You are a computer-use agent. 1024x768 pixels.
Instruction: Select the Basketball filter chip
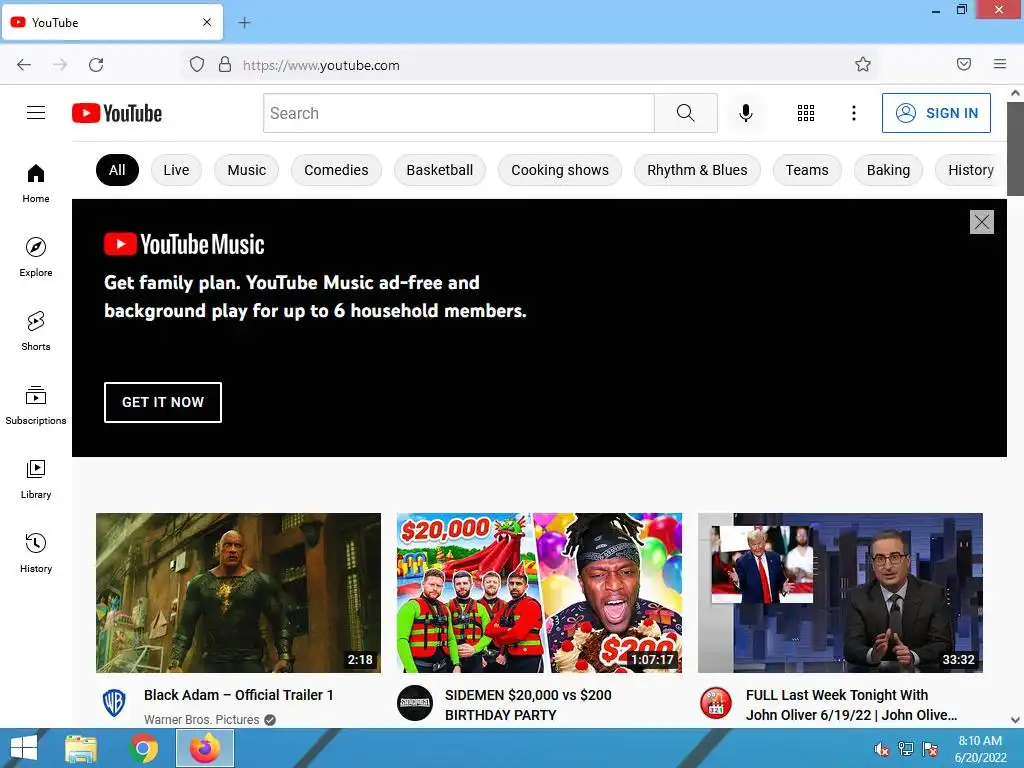(x=440, y=170)
